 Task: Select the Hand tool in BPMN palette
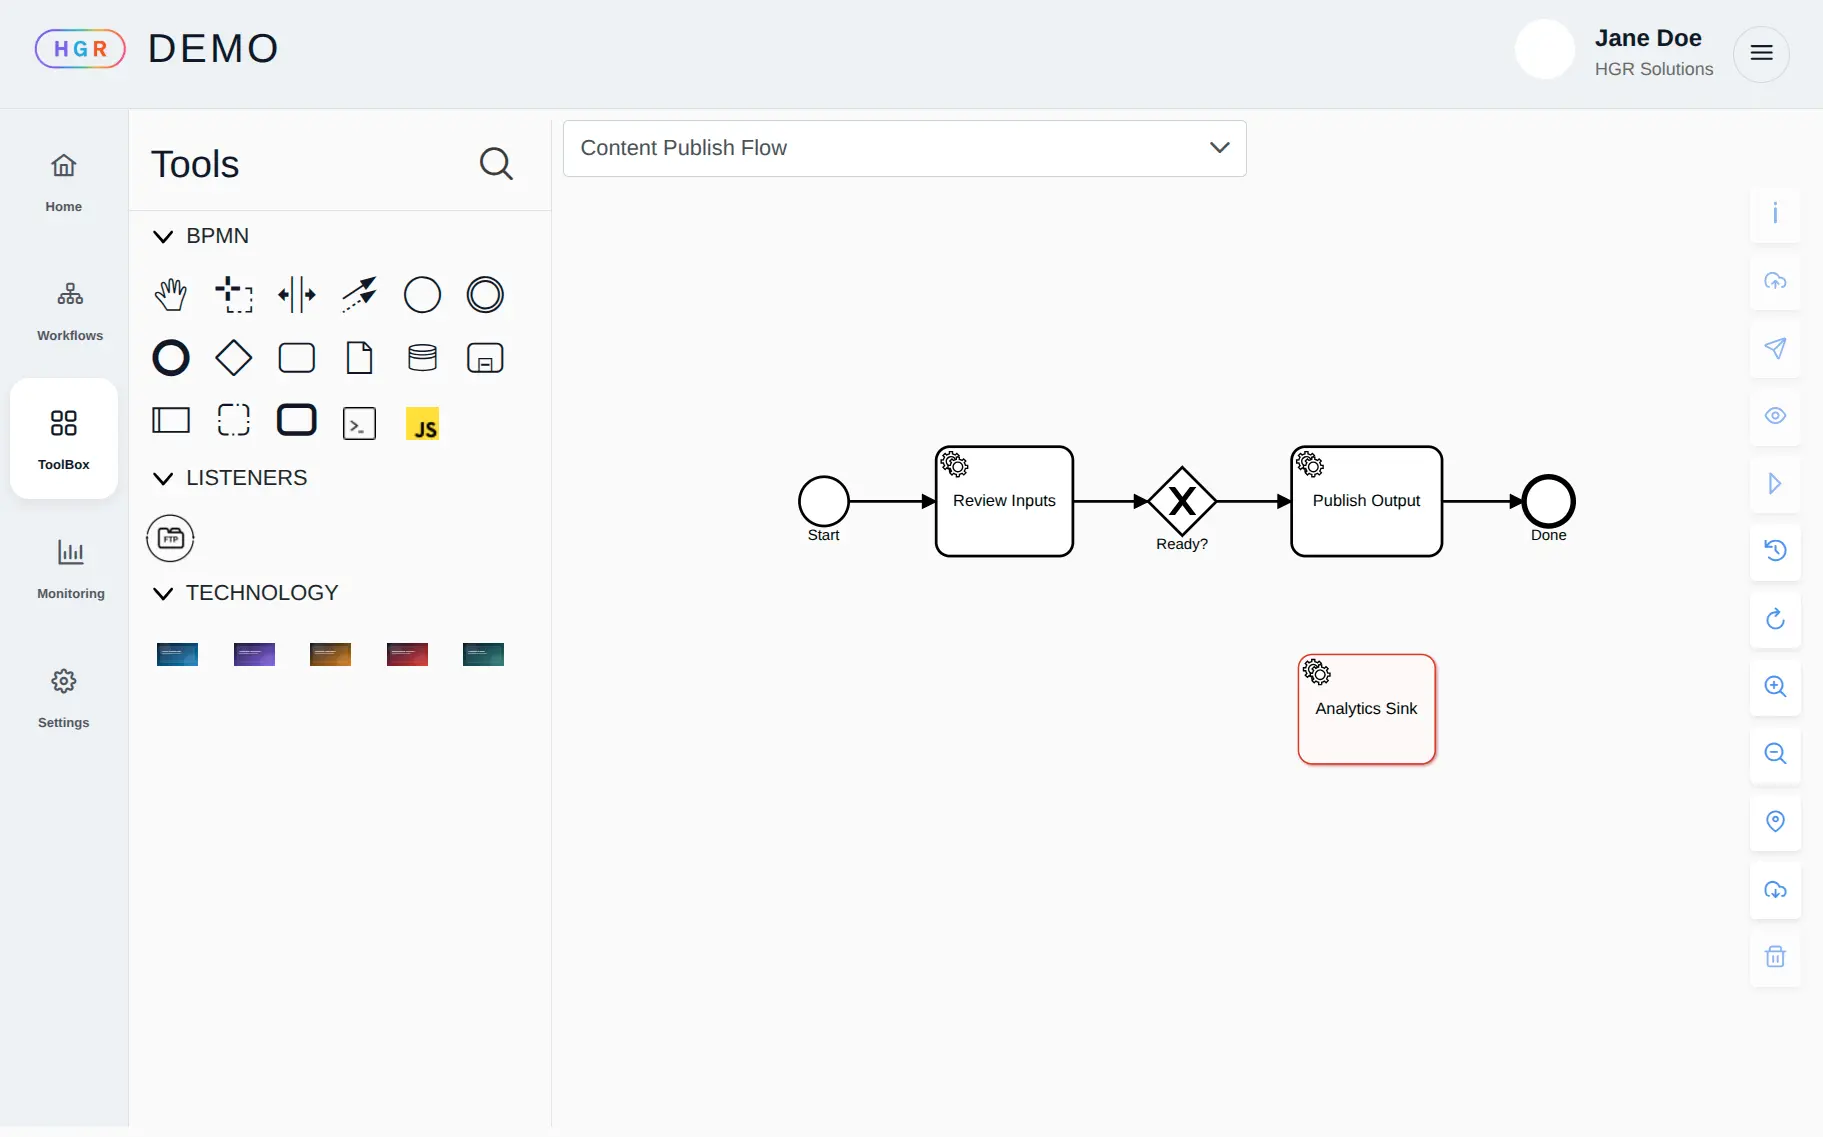pyautogui.click(x=171, y=295)
